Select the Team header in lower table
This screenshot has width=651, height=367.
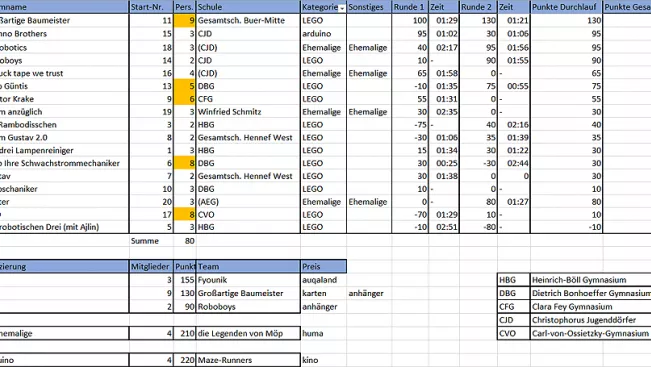coord(248,267)
